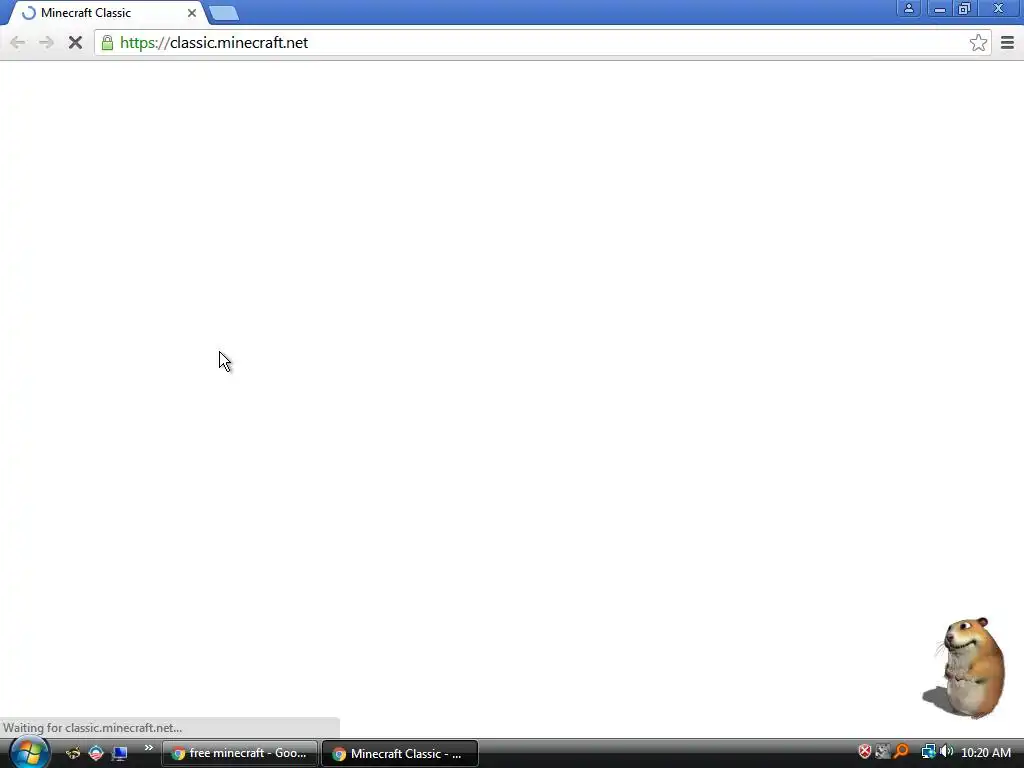
Task: Launch the round red-white-blue quick launch icon
Action: [96, 753]
